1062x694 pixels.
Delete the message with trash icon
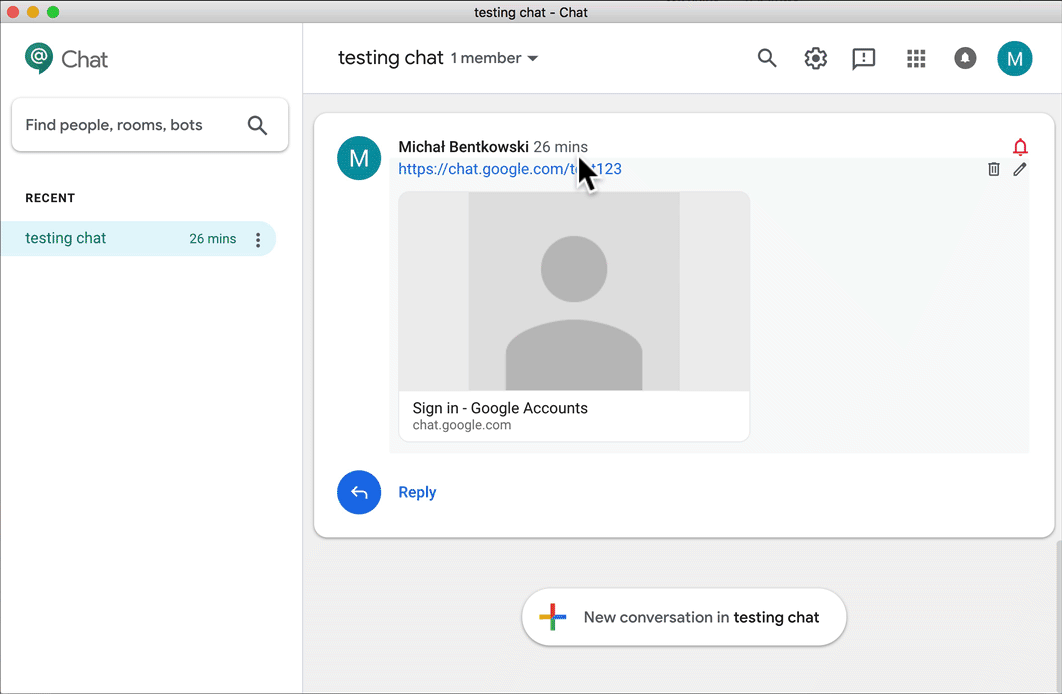click(994, 169)
